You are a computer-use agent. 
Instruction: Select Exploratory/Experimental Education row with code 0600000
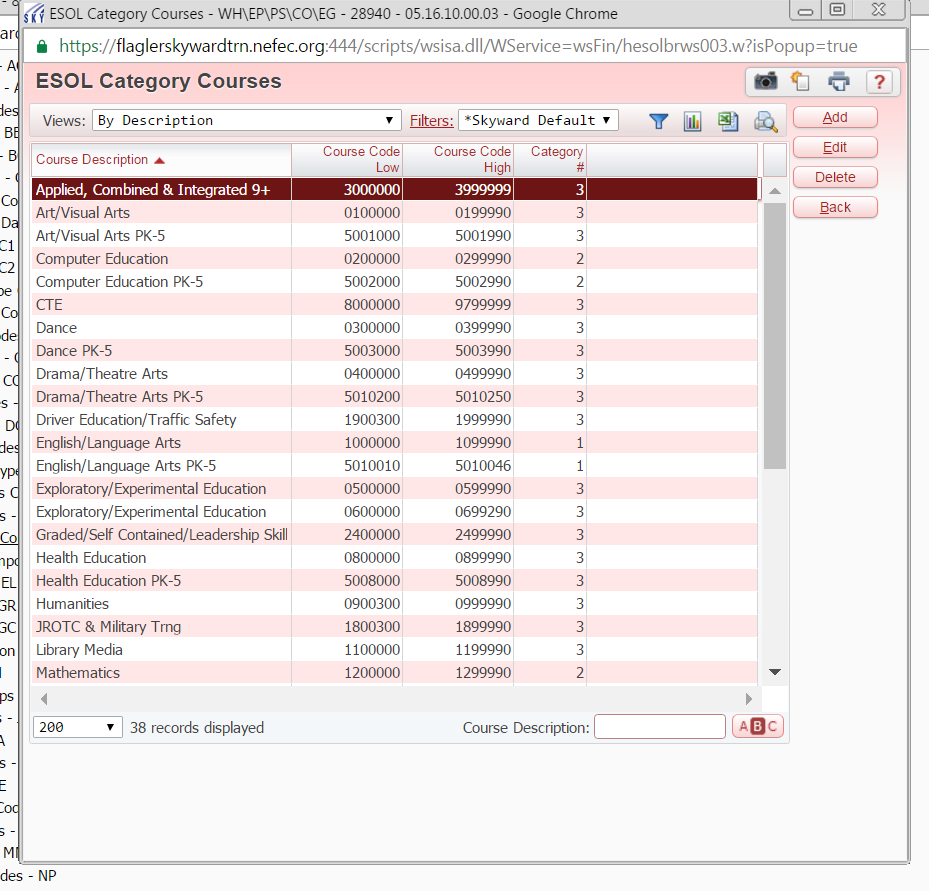(395, 512)
